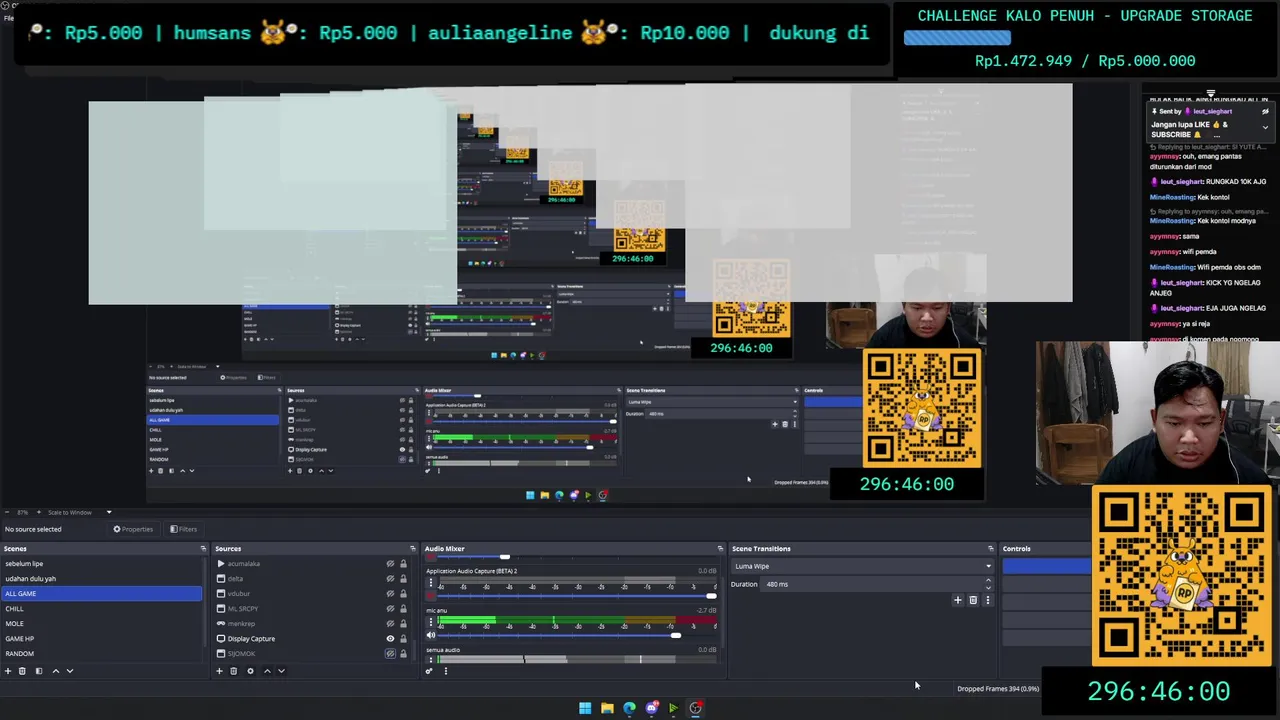
Task: Show the acumalaka source
Action: tap(390, 564)
